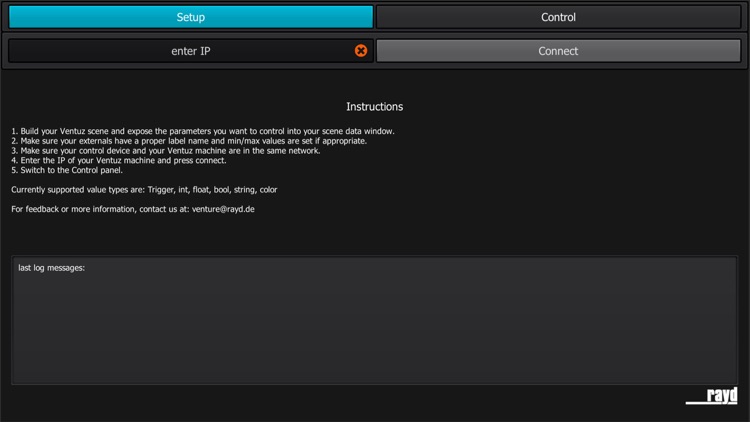Click the rayd logo
The width and height of the screenshot is (750, 422).
pos(712,396)
